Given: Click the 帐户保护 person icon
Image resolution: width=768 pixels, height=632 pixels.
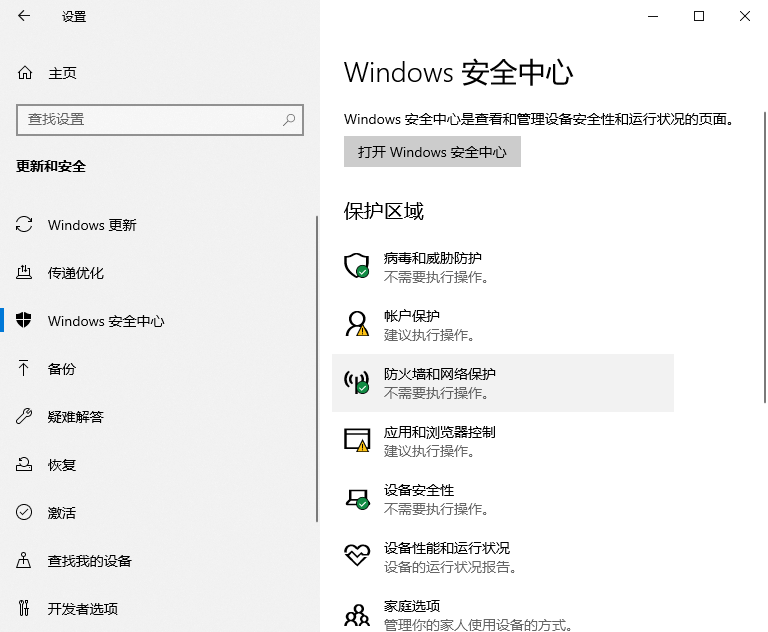Looking at the screenshot, I should [x=357, y=324].
